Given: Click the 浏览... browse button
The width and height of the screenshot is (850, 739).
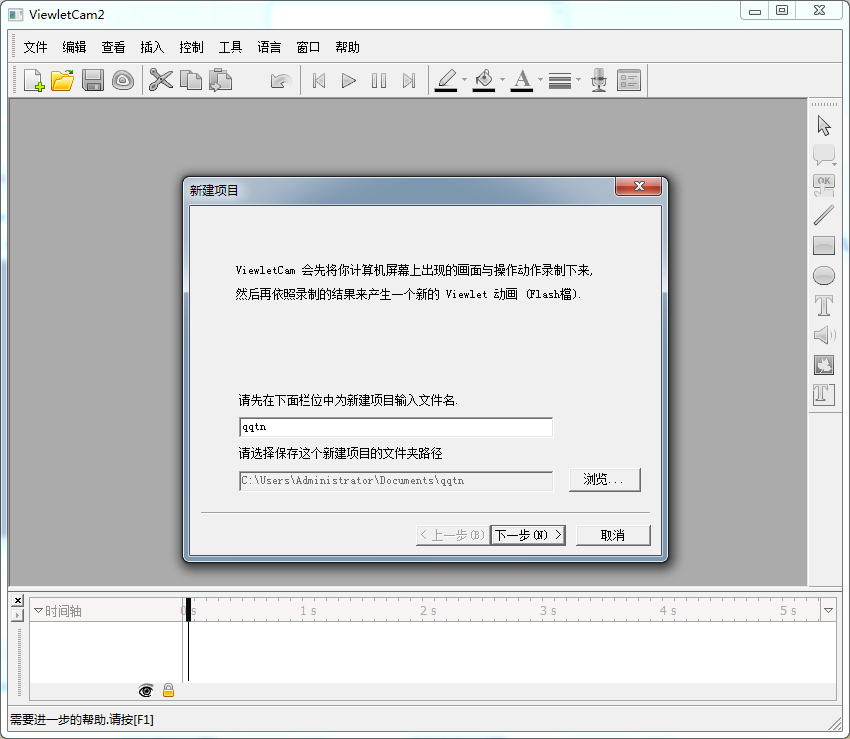Looking at the screenshot, I should click(x=604, y=480).
